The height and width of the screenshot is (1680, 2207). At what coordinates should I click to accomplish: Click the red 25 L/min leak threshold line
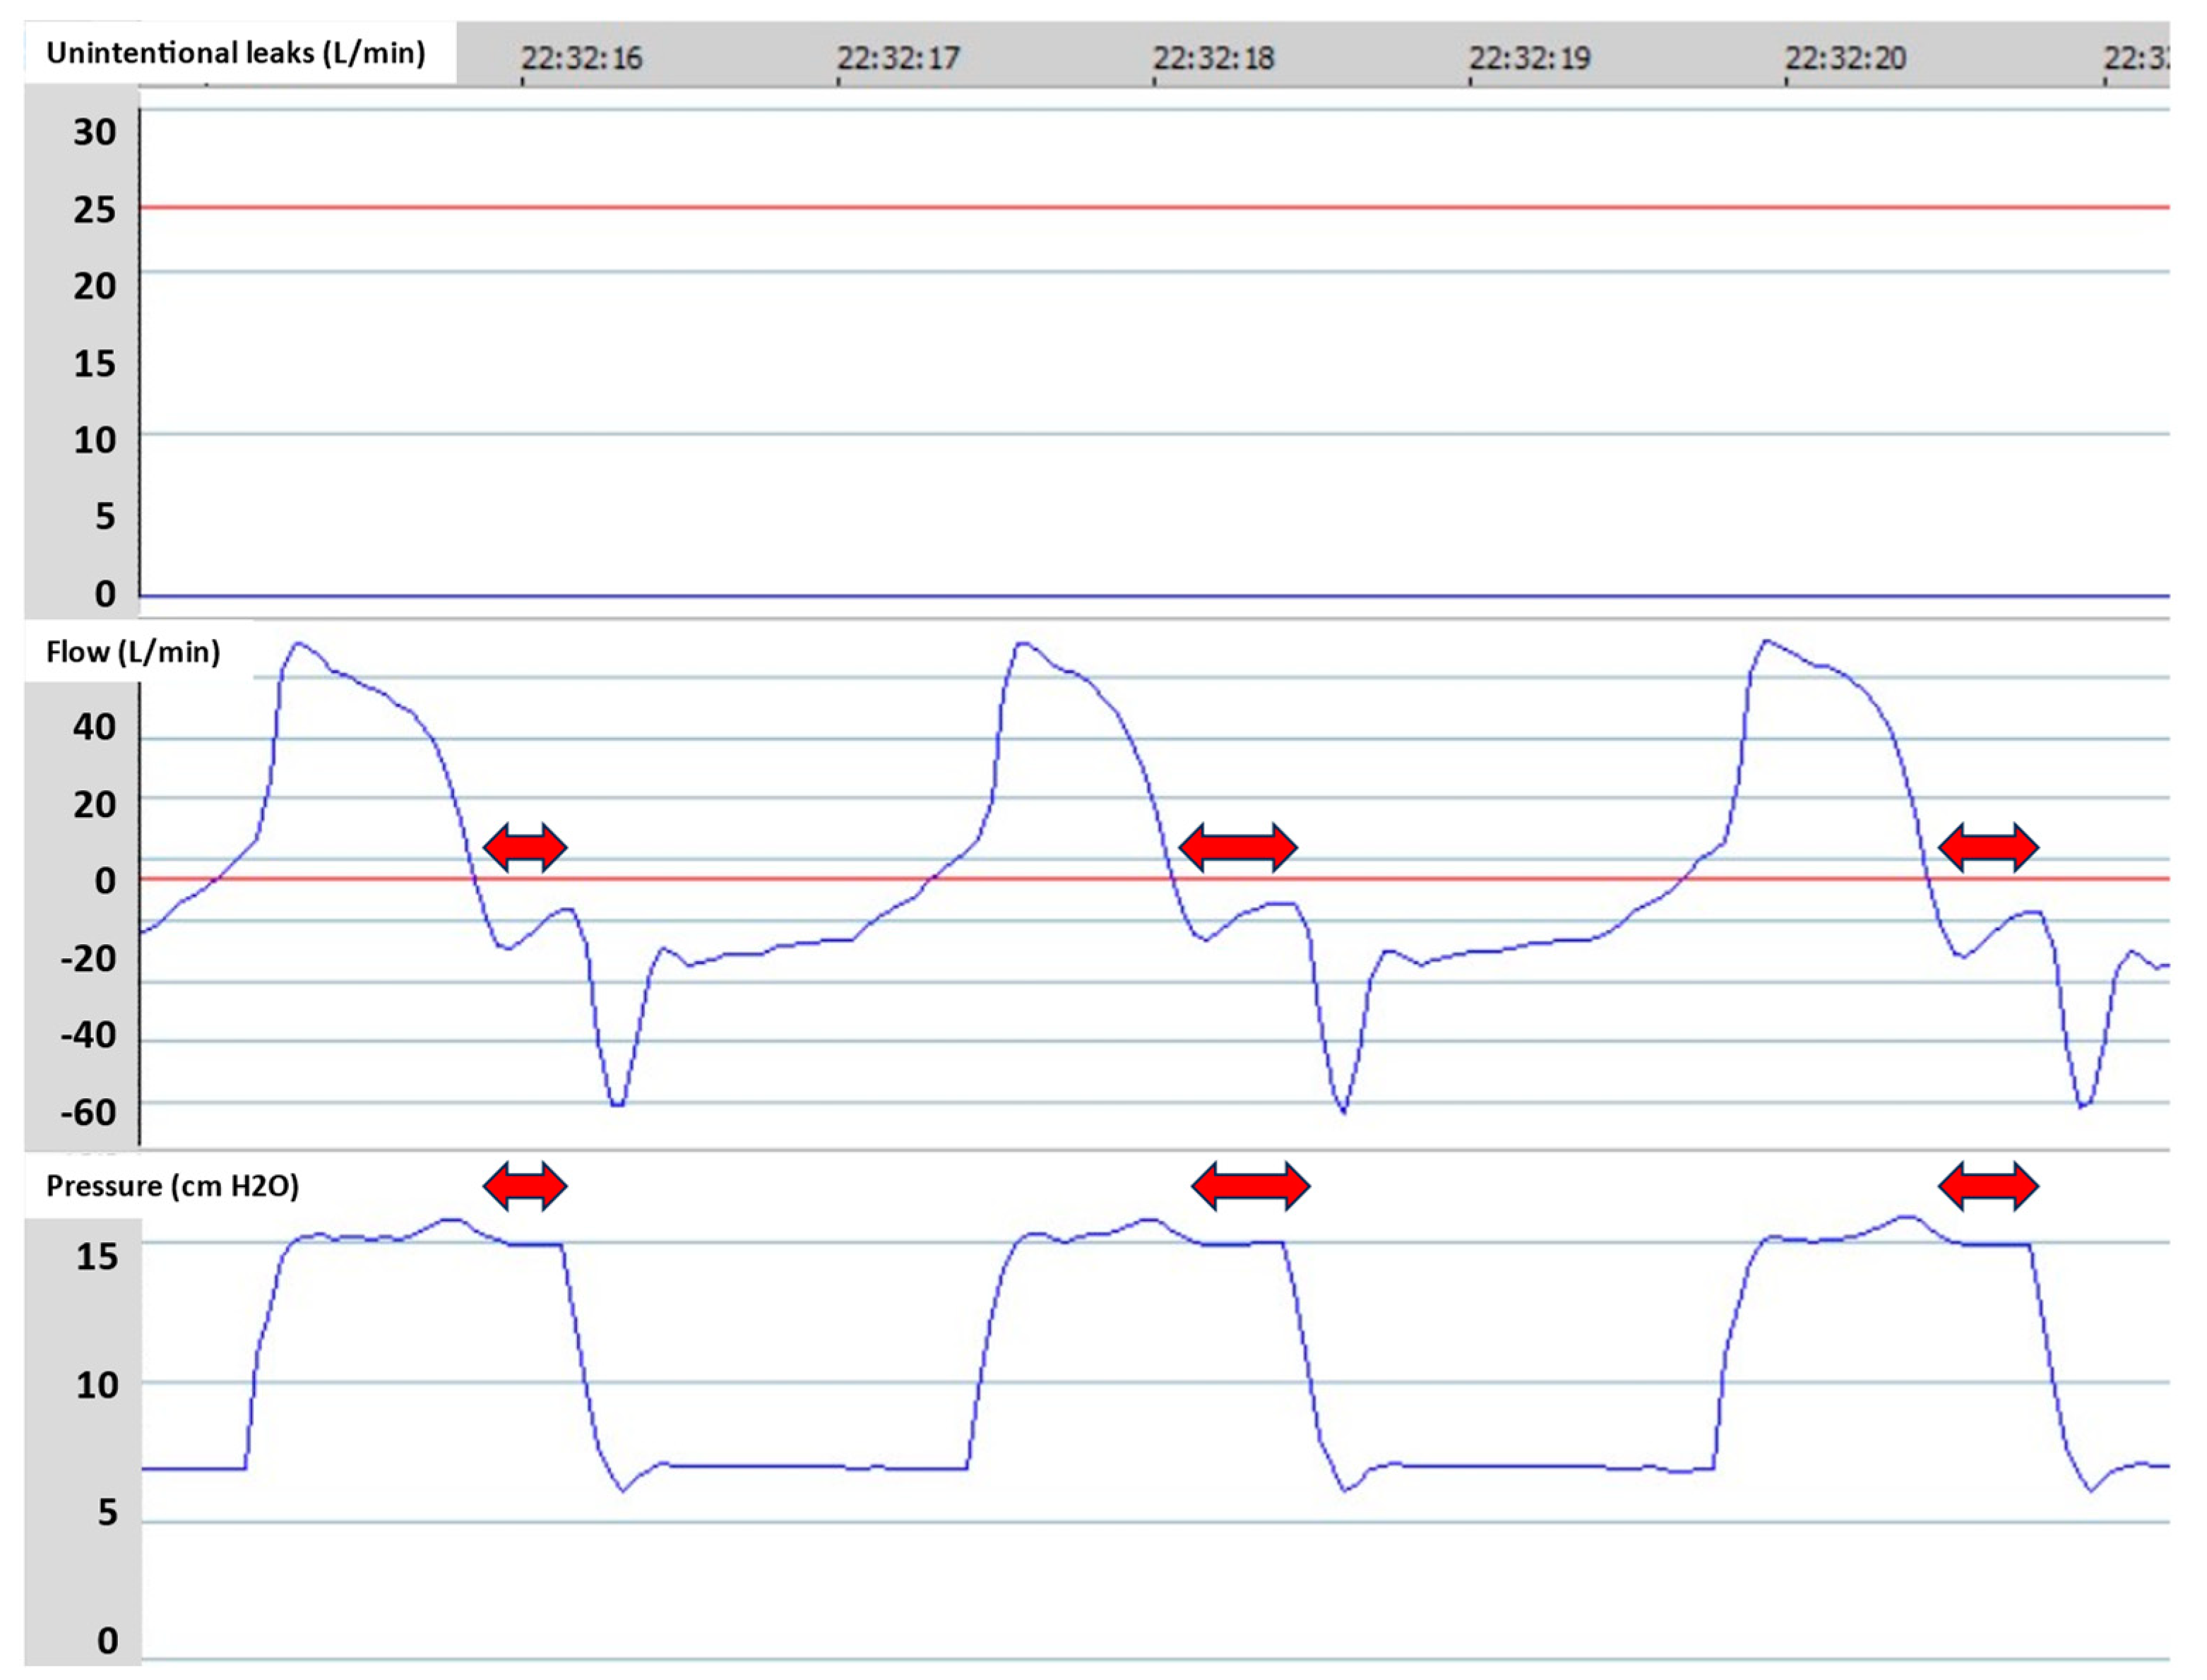coord(1150,208)
